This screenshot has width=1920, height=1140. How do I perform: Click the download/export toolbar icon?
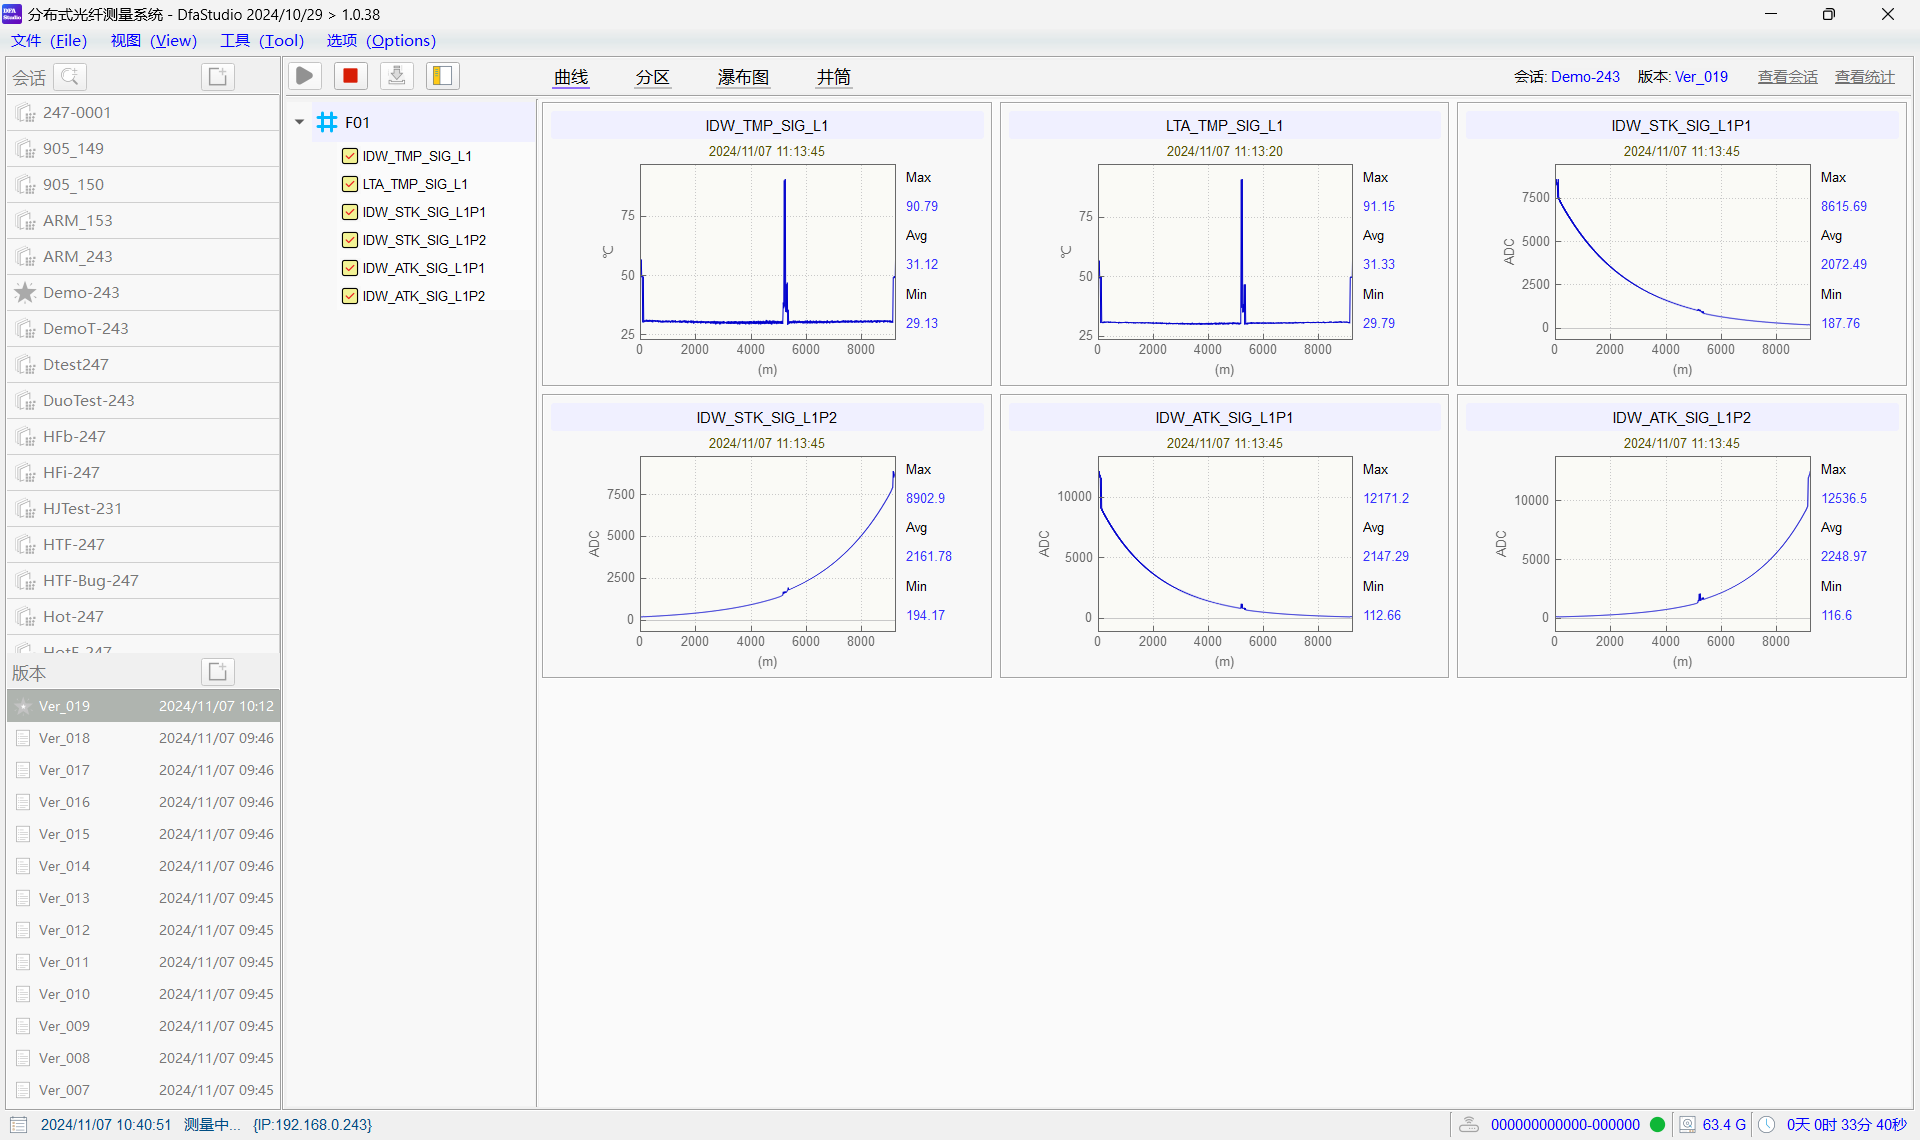(397, 76)
